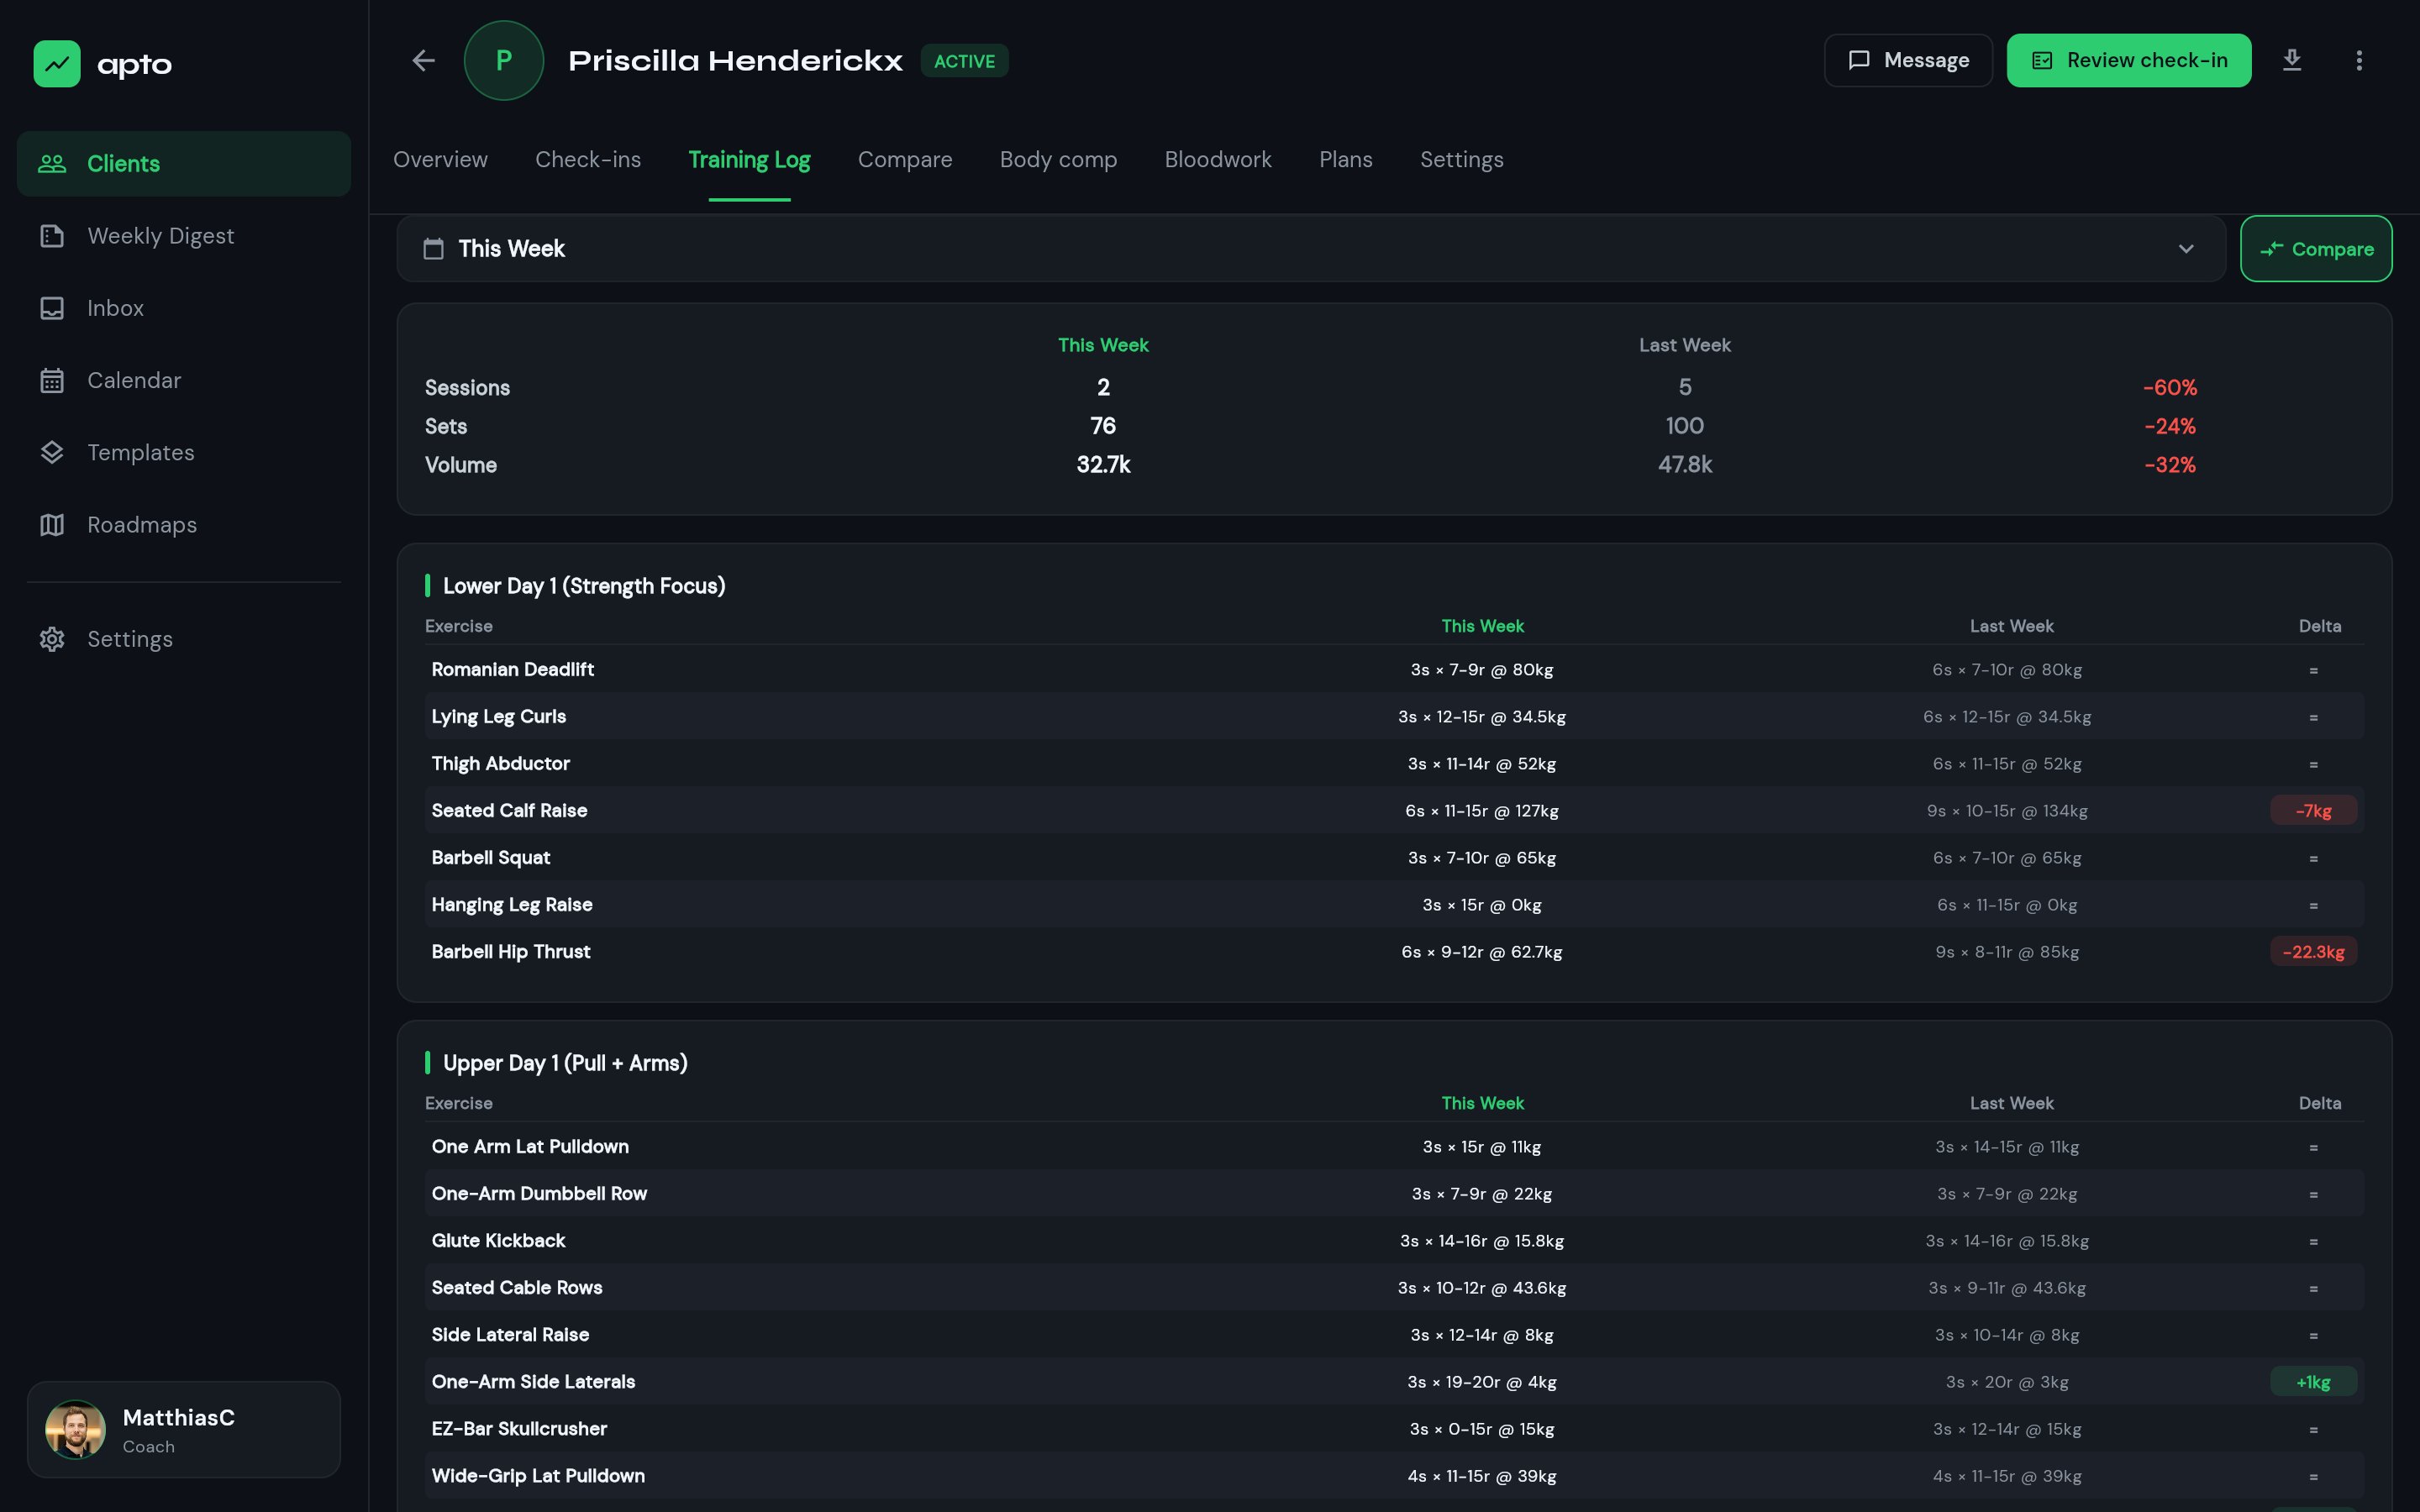
Task: Switch to the Bloodwork tab
Action: click(x=1217, y=160)
